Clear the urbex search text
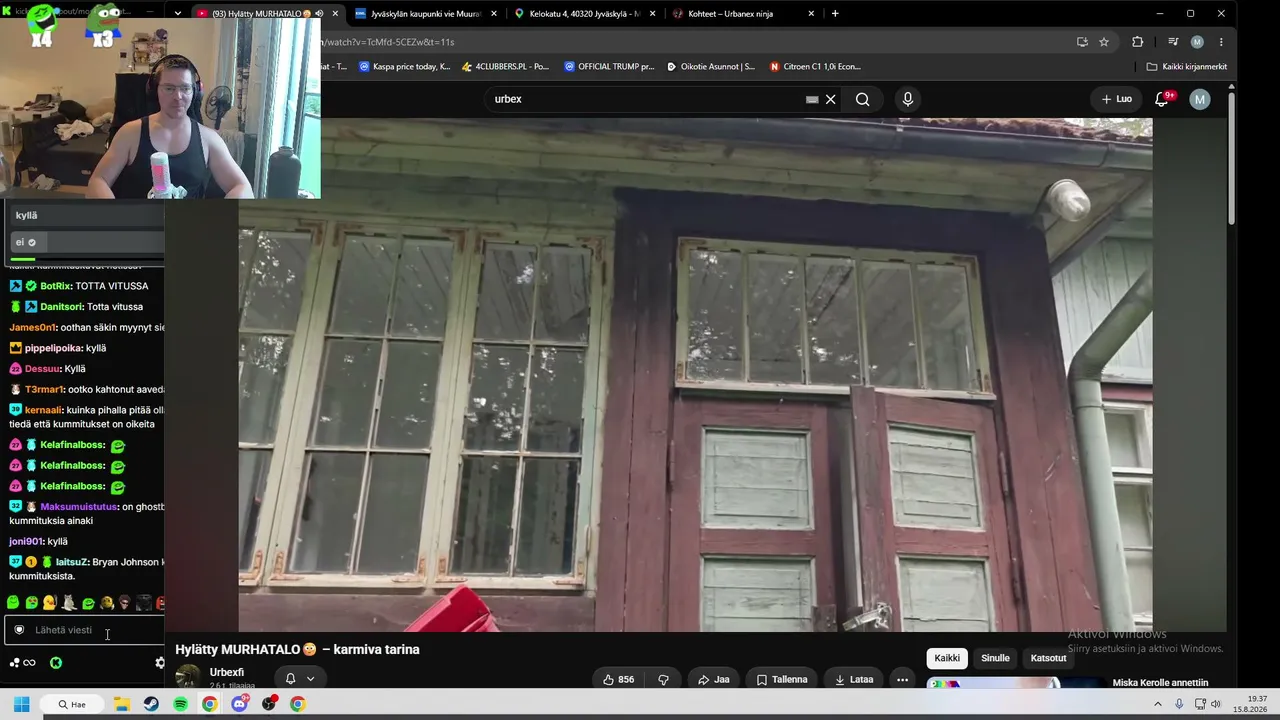The height and width of the screenshot is (720, 1280). (830, 99)
